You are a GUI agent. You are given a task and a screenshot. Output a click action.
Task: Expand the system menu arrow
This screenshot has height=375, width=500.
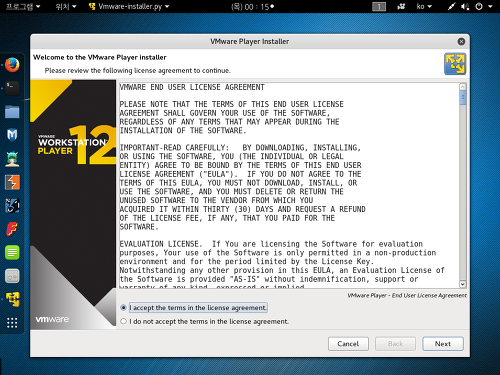click(490, 6)
